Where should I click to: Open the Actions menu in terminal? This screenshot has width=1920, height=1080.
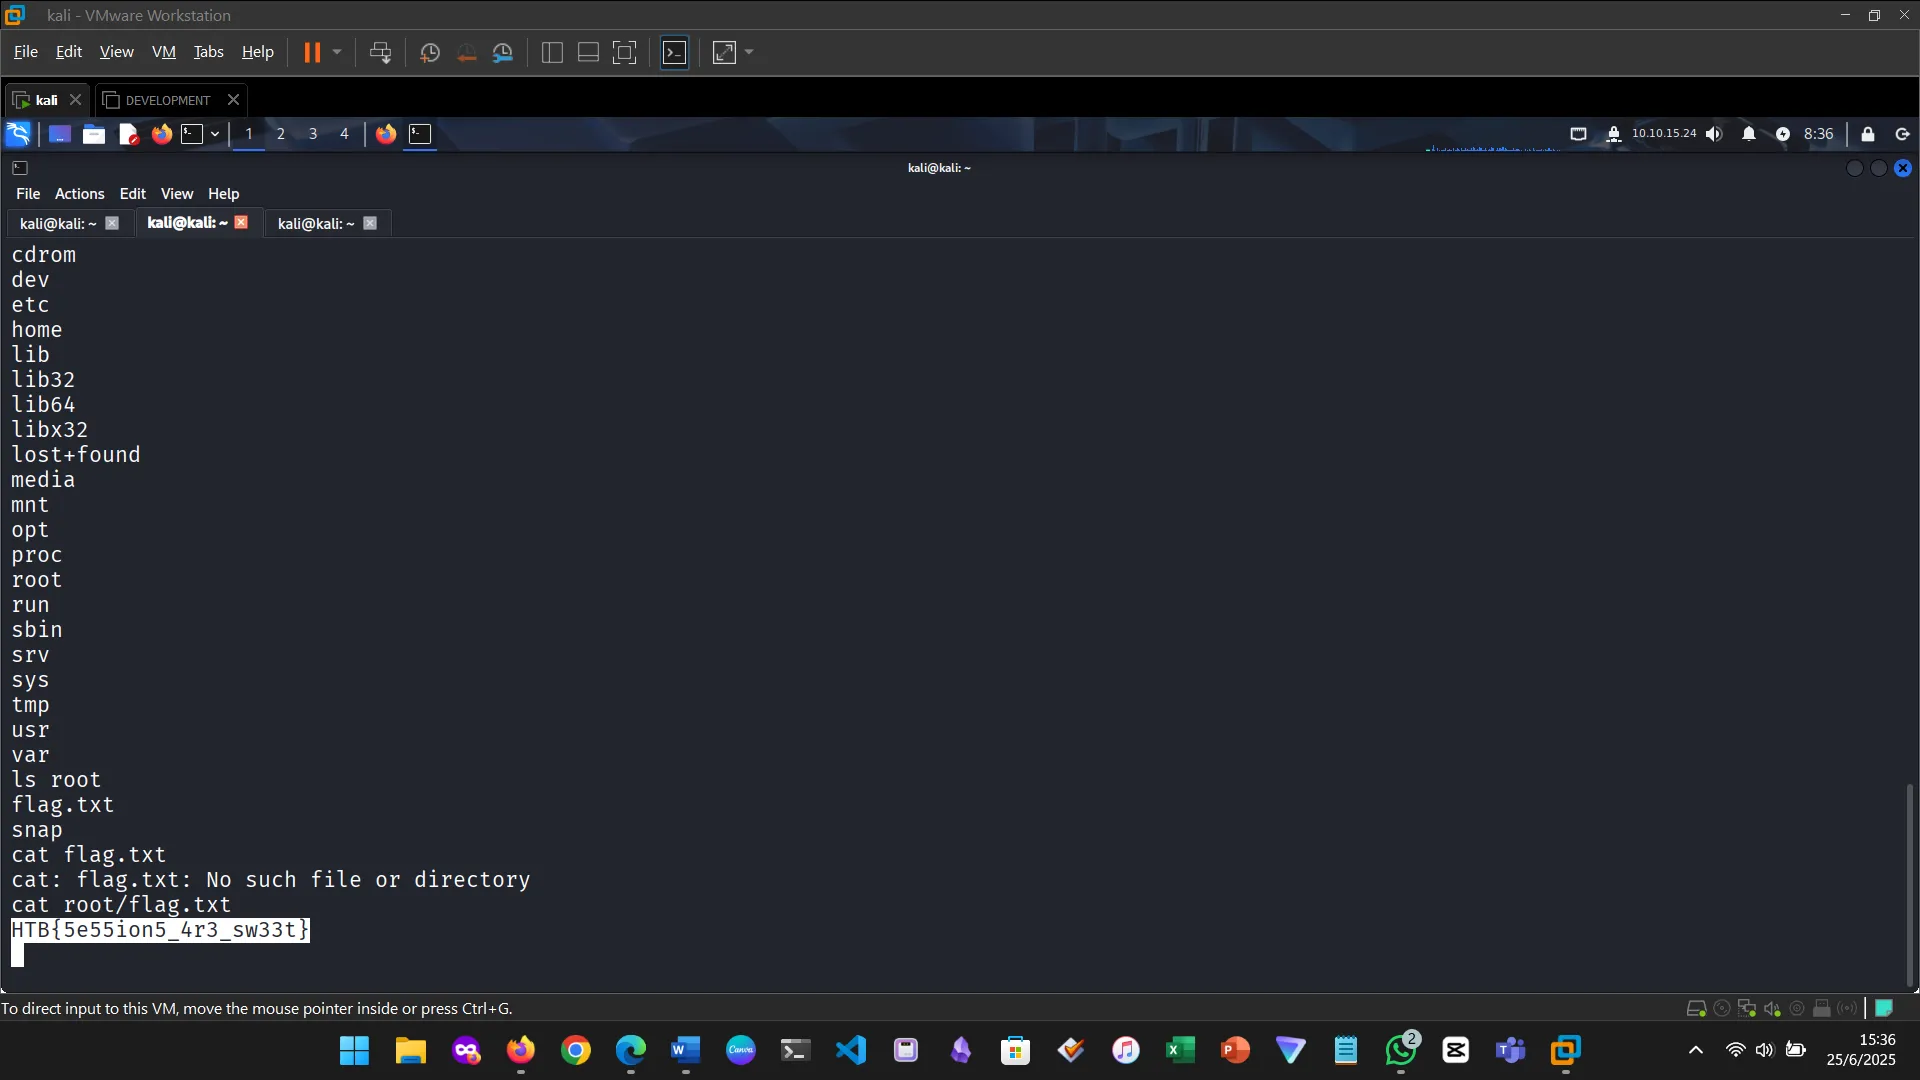coord(79,194)
